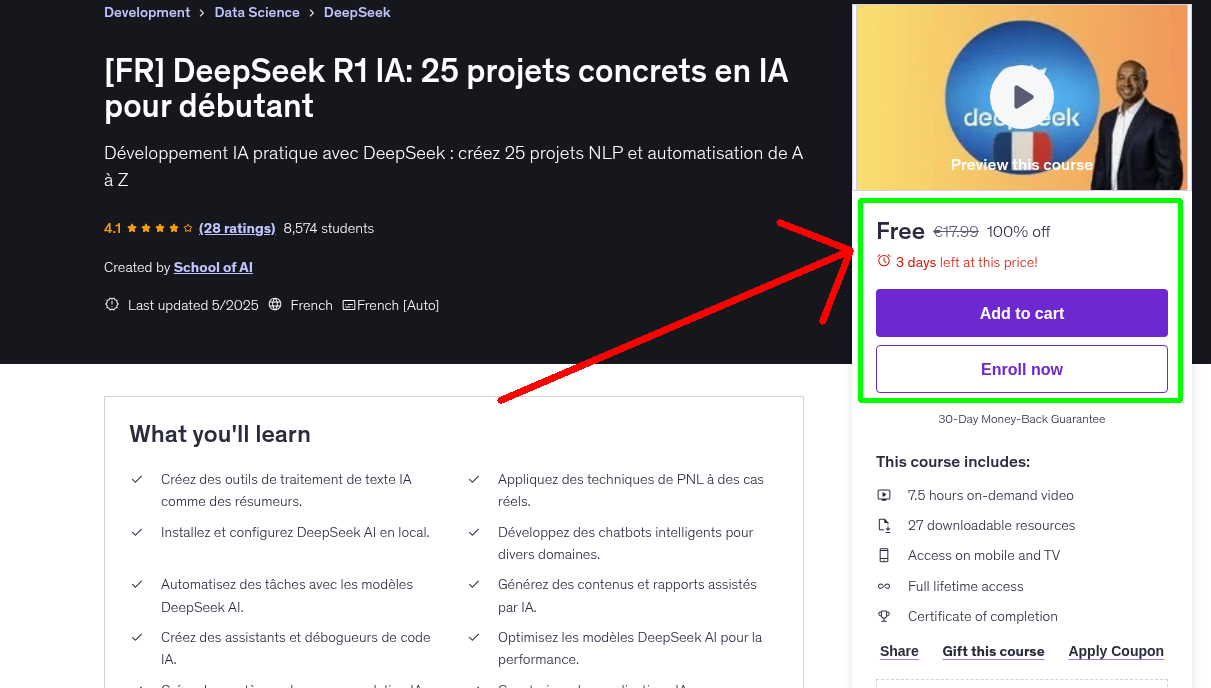Image resolution: width=1211 pixels, height=688 pixels.
Task: Click the mobile and TV access icon
Action: (x=885, y=555)
